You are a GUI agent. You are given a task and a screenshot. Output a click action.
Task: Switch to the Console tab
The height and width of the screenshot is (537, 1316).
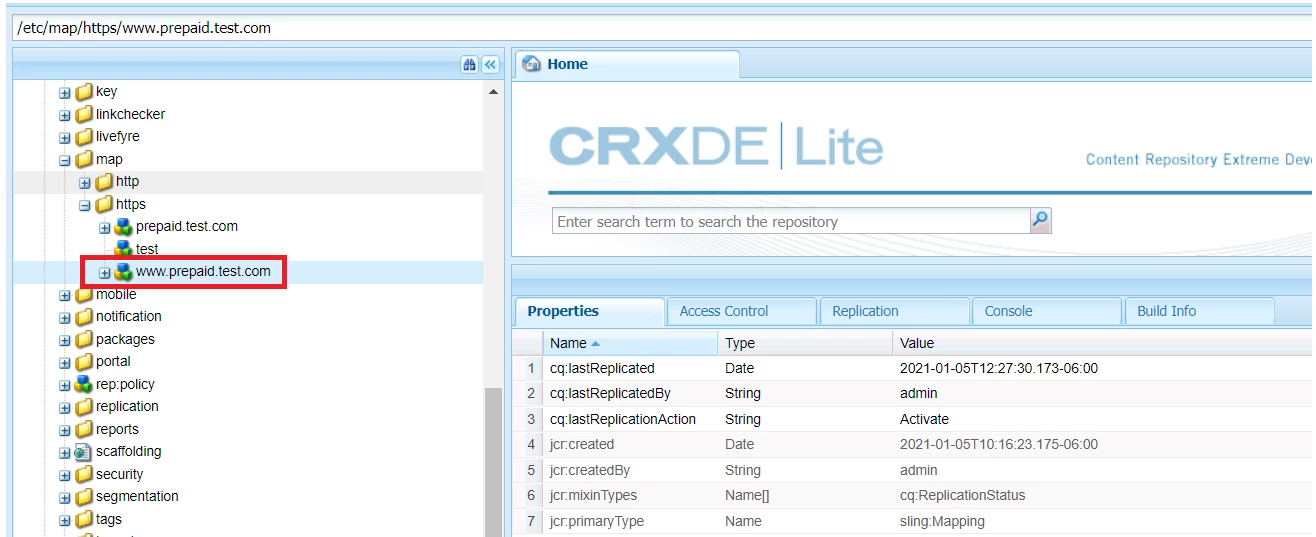pos(1047,311)
